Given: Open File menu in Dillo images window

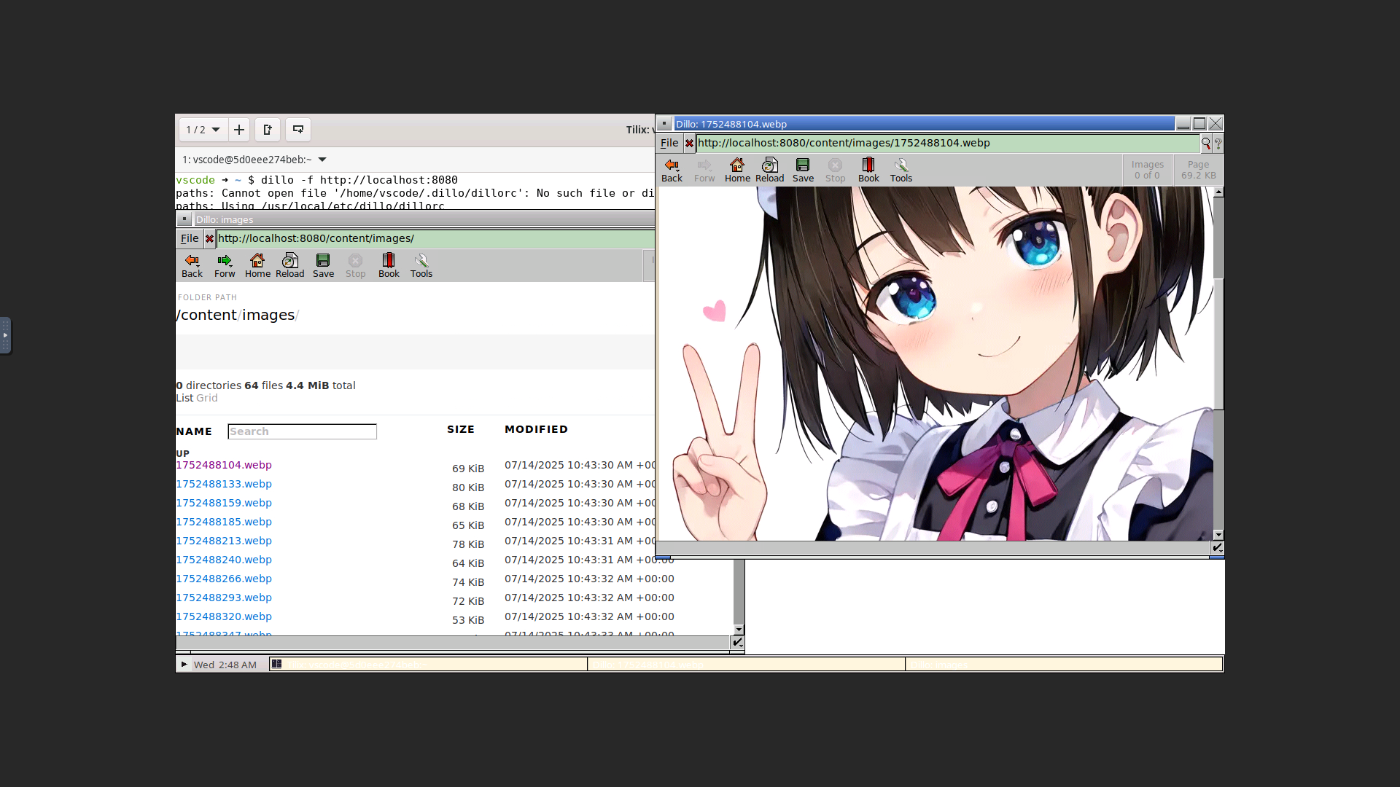Looking at the screenshot, I should 189,239.
